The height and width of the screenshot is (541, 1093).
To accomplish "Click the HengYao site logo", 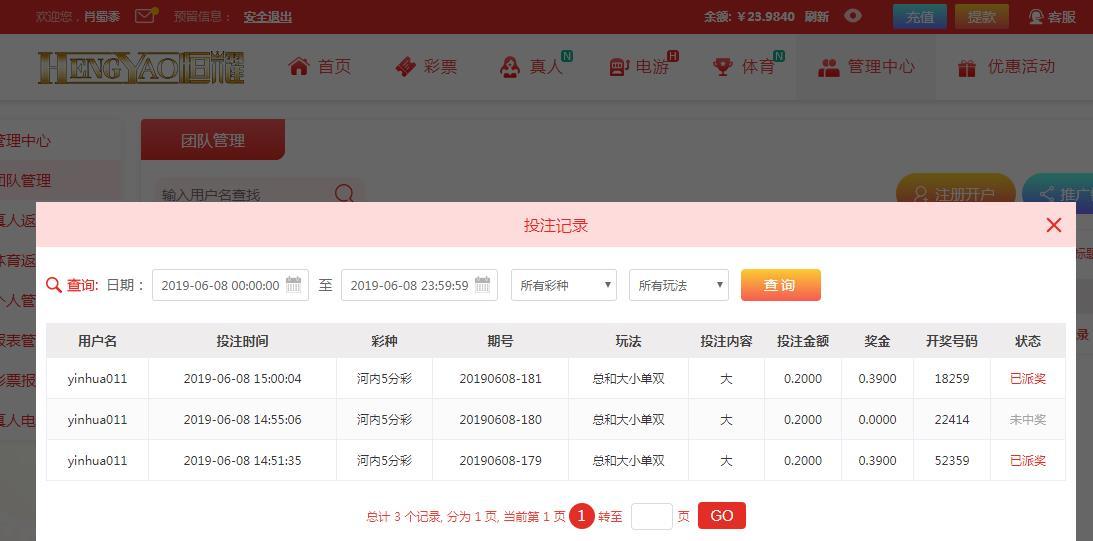I will 141,67.
